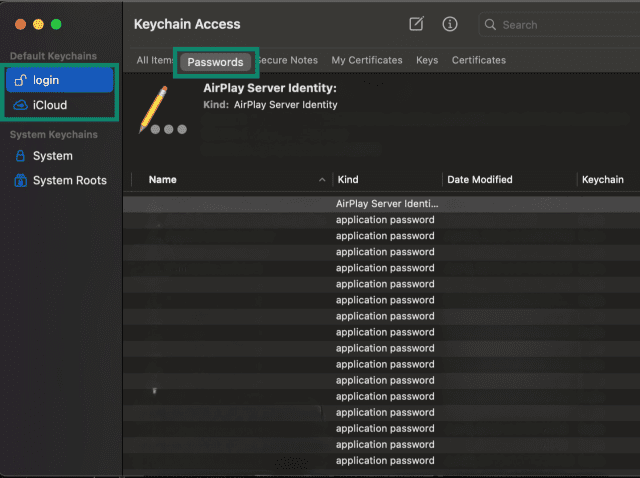This screenshot has height=478, width=640.
Task: Open the Secure Notes tab
Action: point(288,60)
